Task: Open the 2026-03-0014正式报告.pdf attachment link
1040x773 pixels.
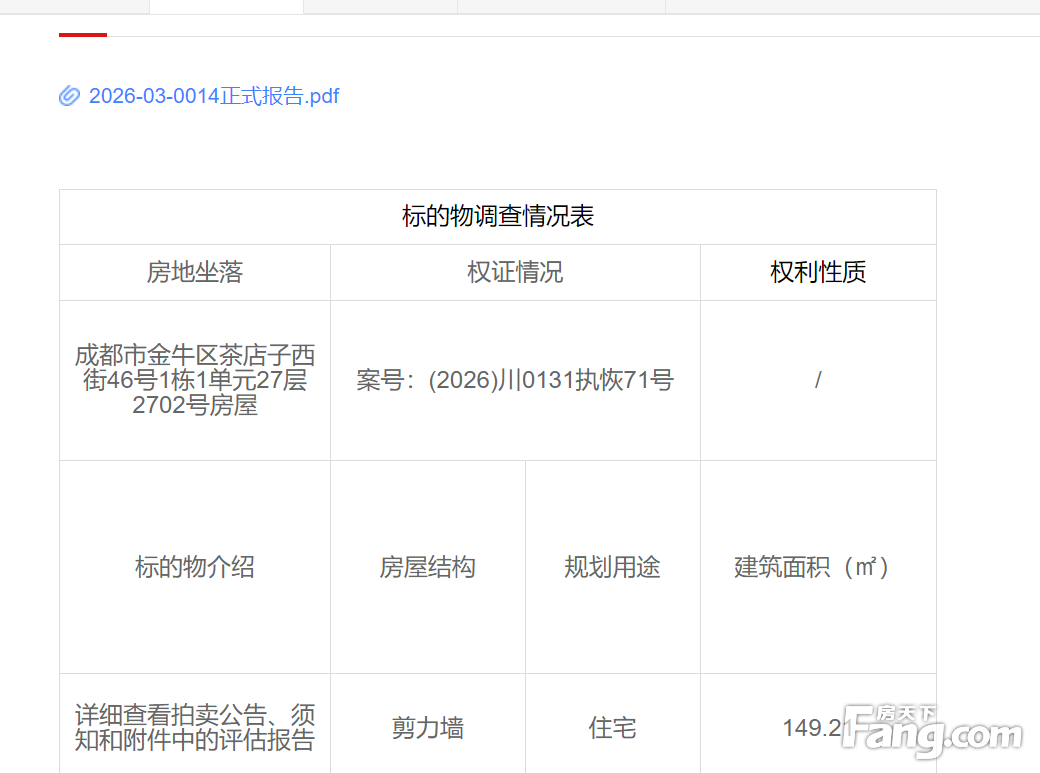Action: (x=214, y=96)
